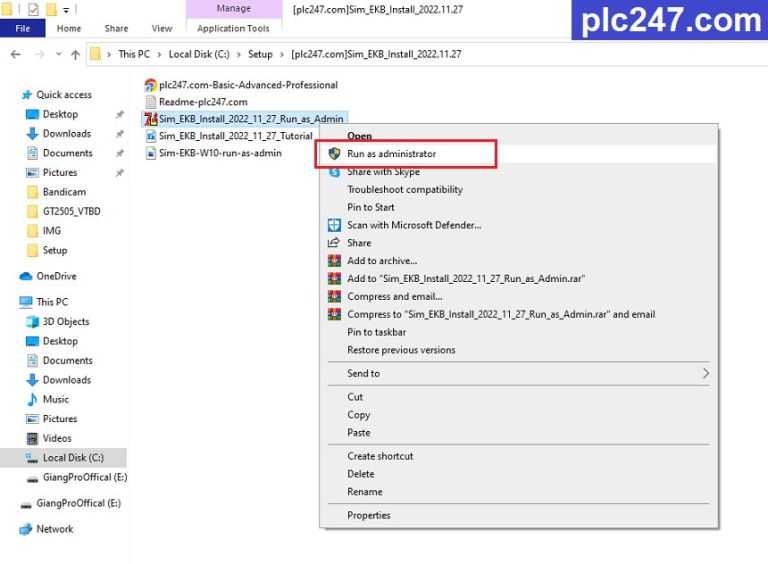The width and height of the screenshot is (768, 564).
Task: Click the Up arrow to go to the parent folder
Action: coord(75,54)
